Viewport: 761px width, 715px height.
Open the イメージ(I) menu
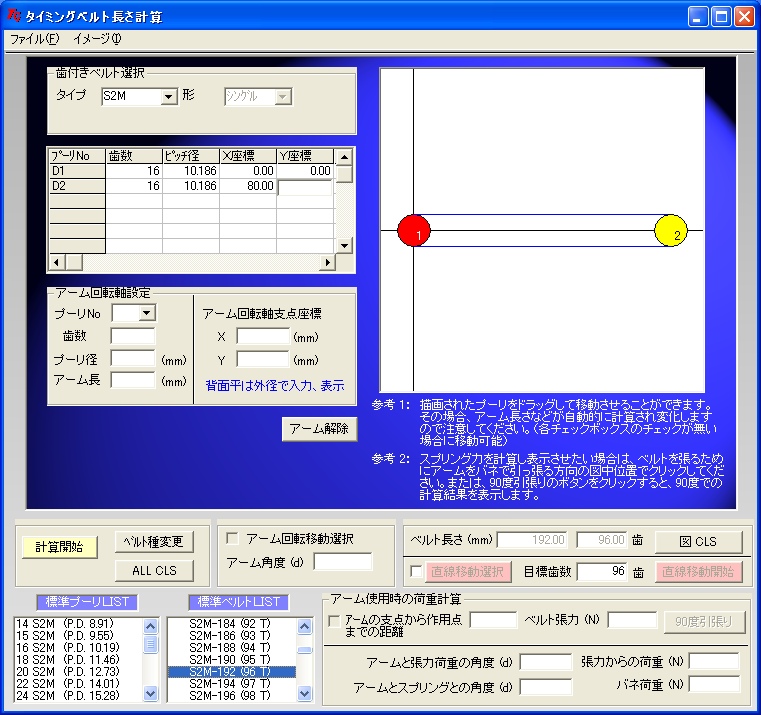(x=97, y=39)
